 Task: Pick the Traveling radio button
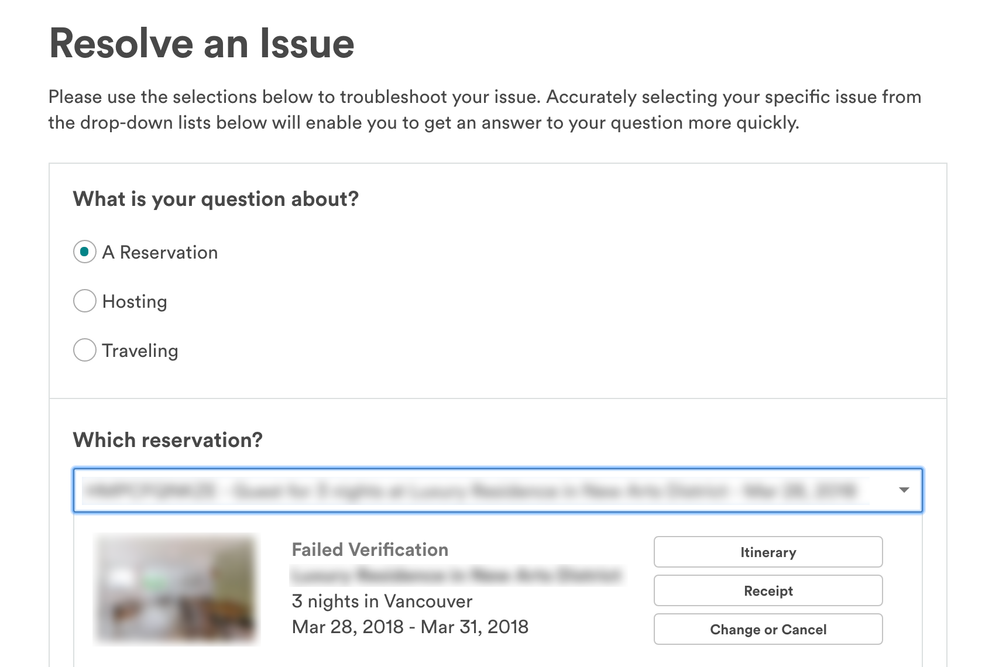[x=85, y=351]
